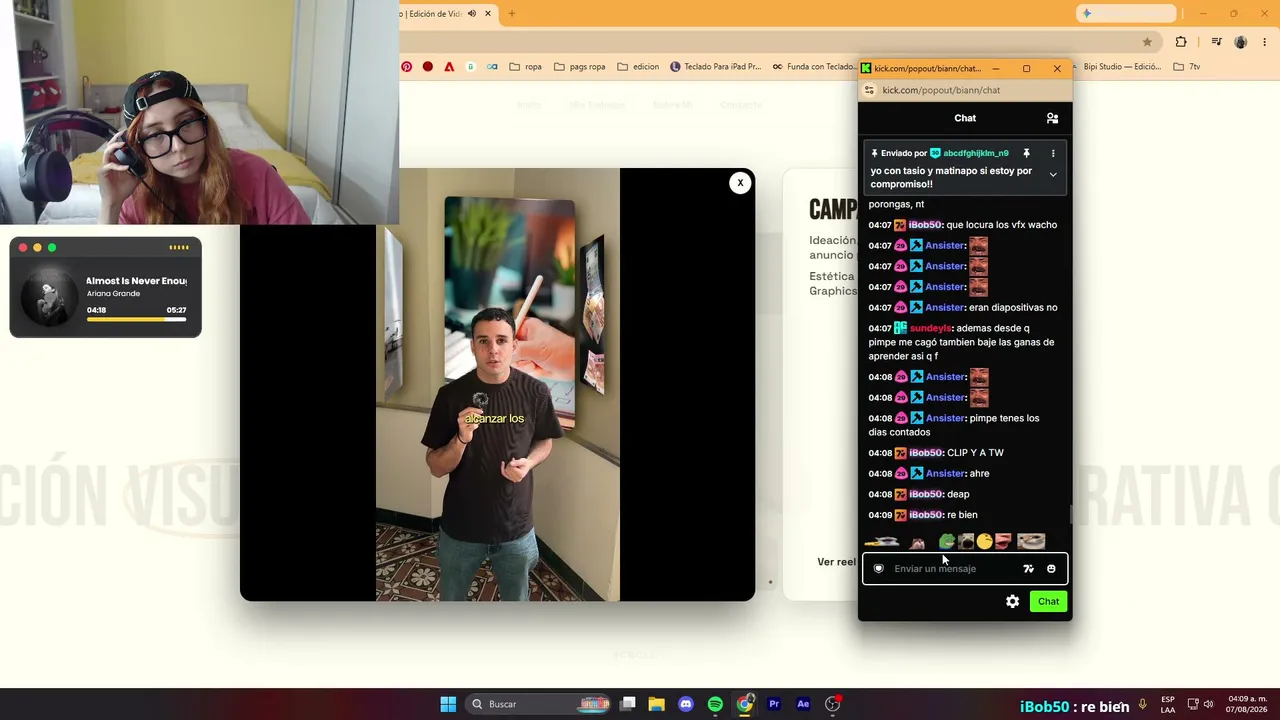Switch to Chrome on the taskbar
This screenshot has width=1280, height=720.
tap(745, 704)
